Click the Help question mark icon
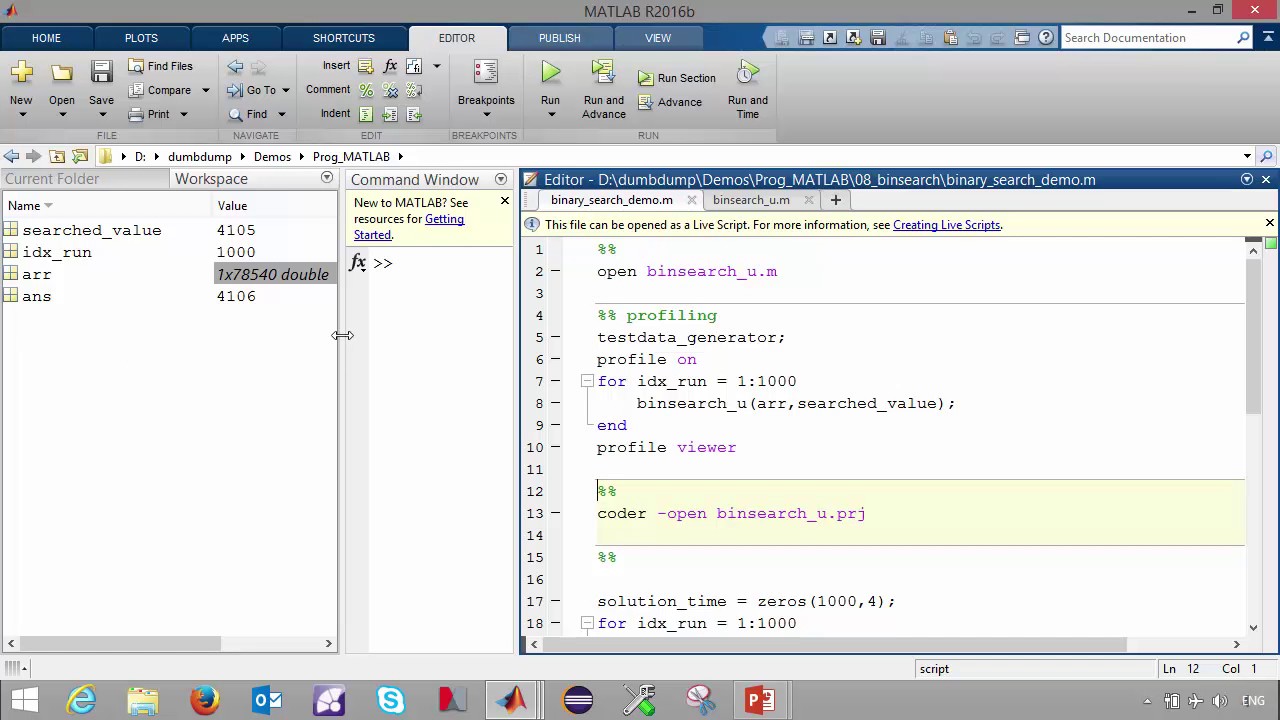1280x720 pixels. (x=1046, y=38)
